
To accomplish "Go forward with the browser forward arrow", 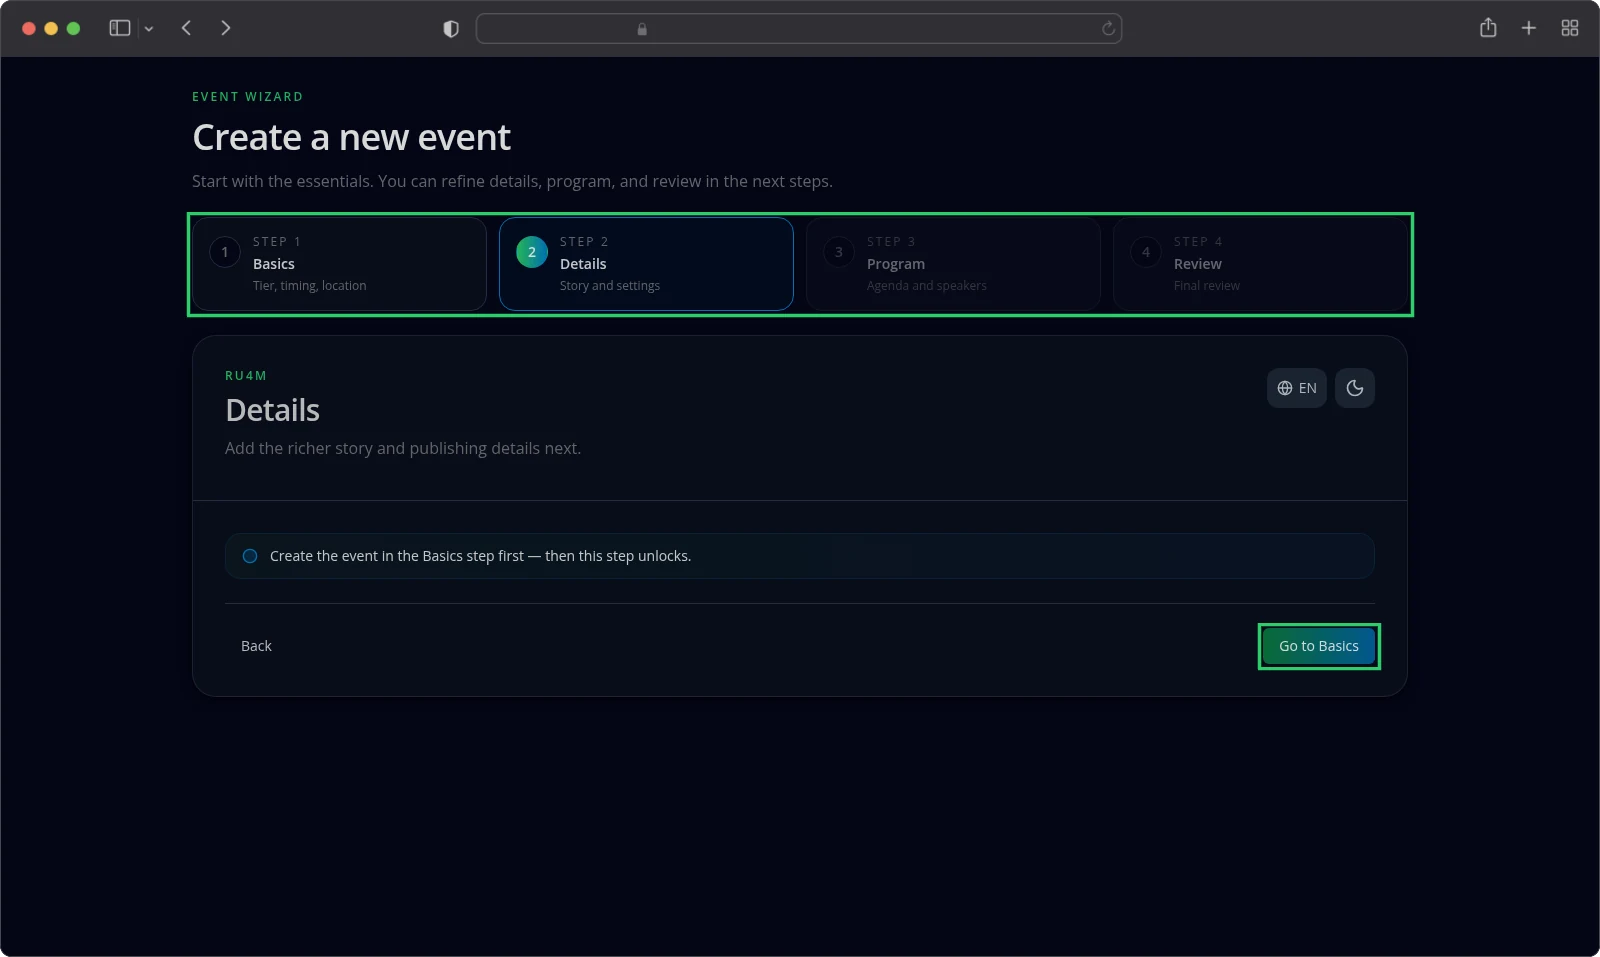I will (226, 28).
